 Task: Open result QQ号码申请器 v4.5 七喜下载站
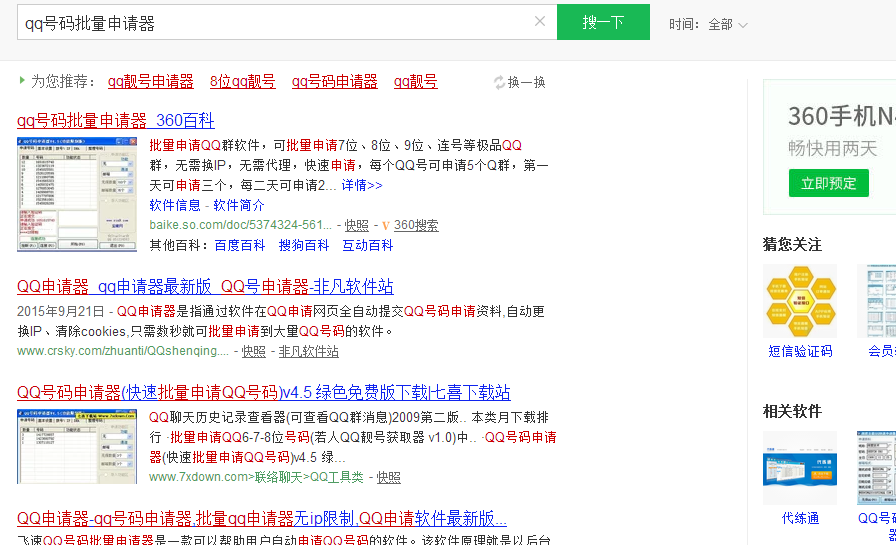[263, 392]
